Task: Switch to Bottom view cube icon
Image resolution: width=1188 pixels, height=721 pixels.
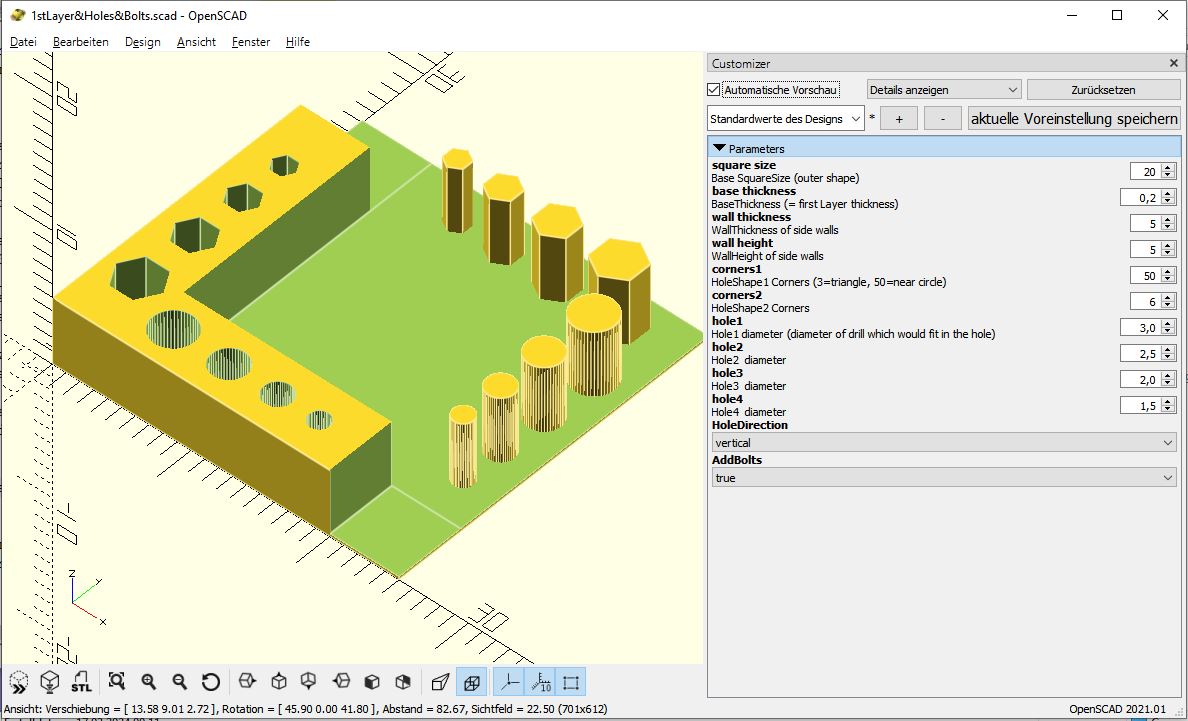Action: pos(309,682)
